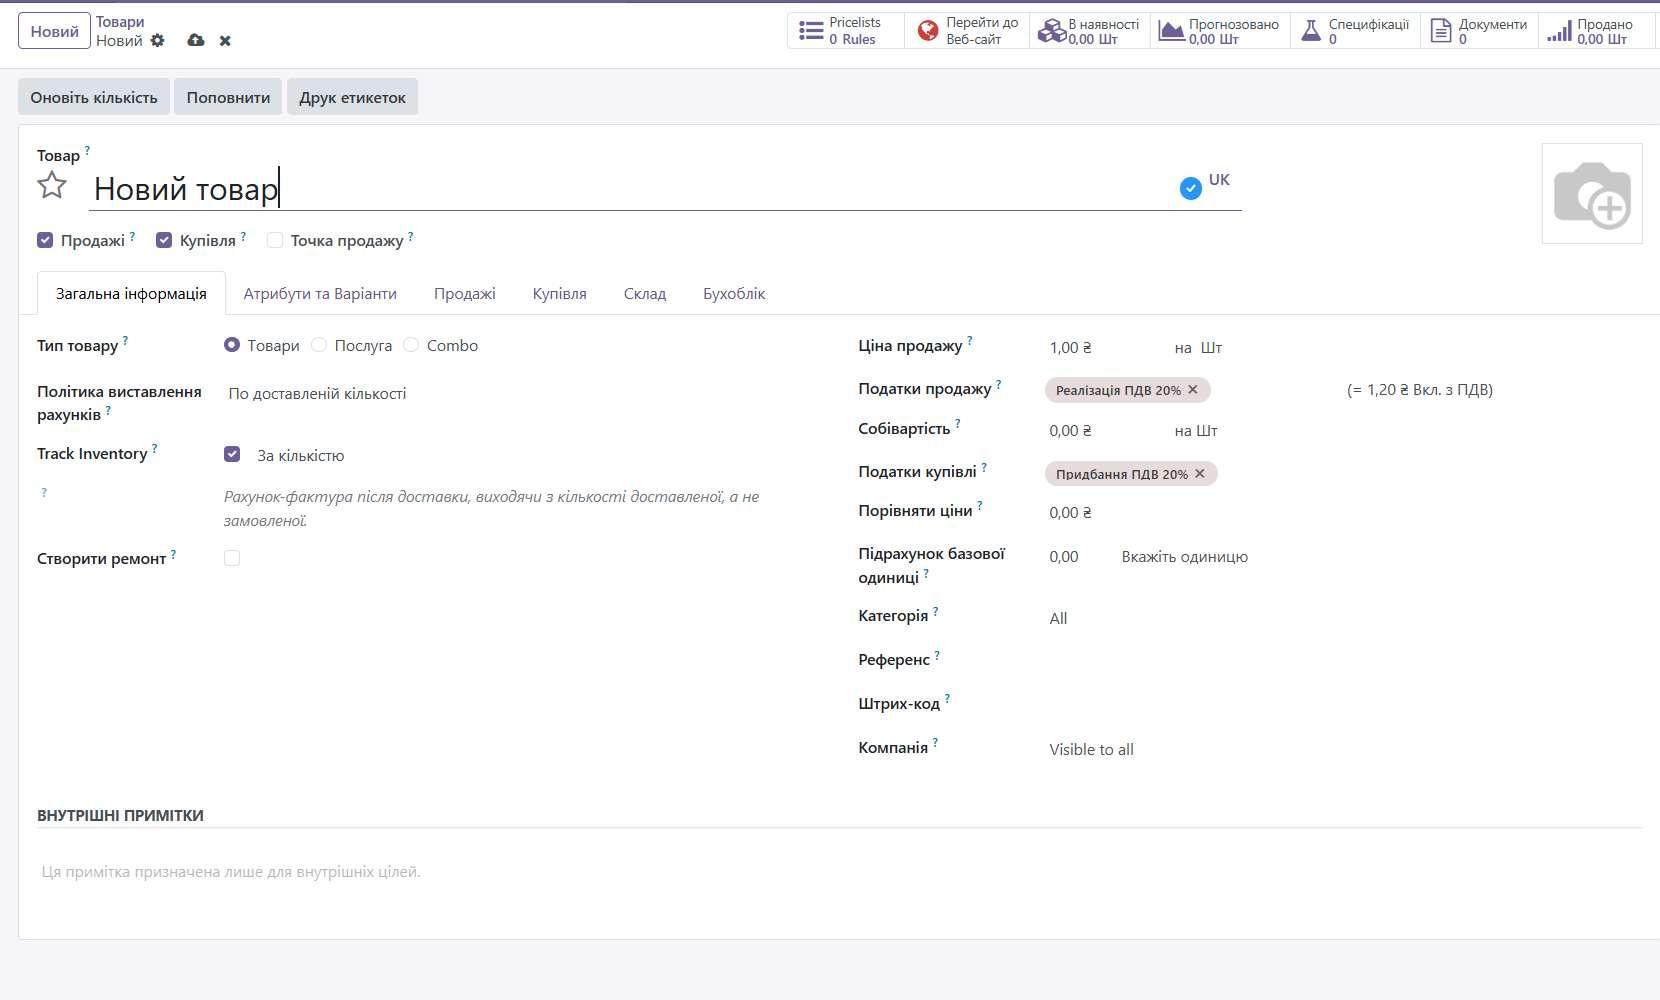This screenshot has width=1660, height=1000.
Task: Open the gear settings icon near Новий
Action: click(157, 41)
